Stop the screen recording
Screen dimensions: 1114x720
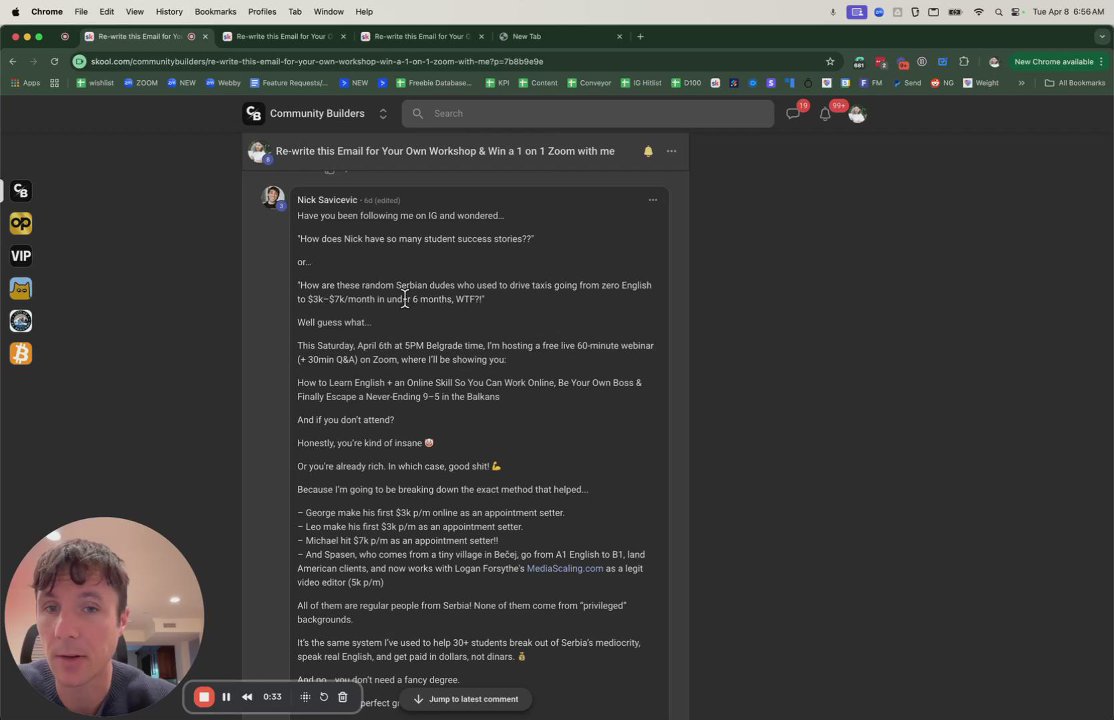pos(204,697)
